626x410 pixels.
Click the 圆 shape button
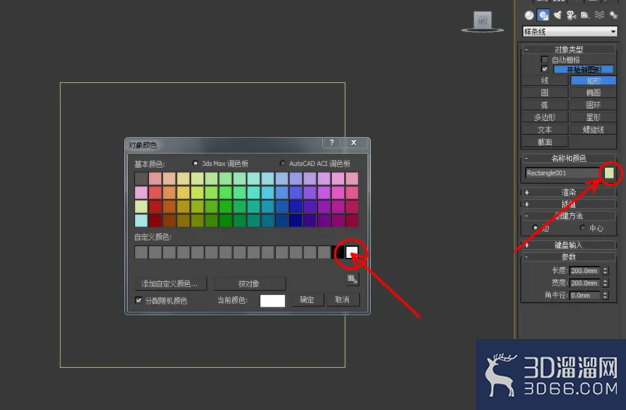(545, 93)
